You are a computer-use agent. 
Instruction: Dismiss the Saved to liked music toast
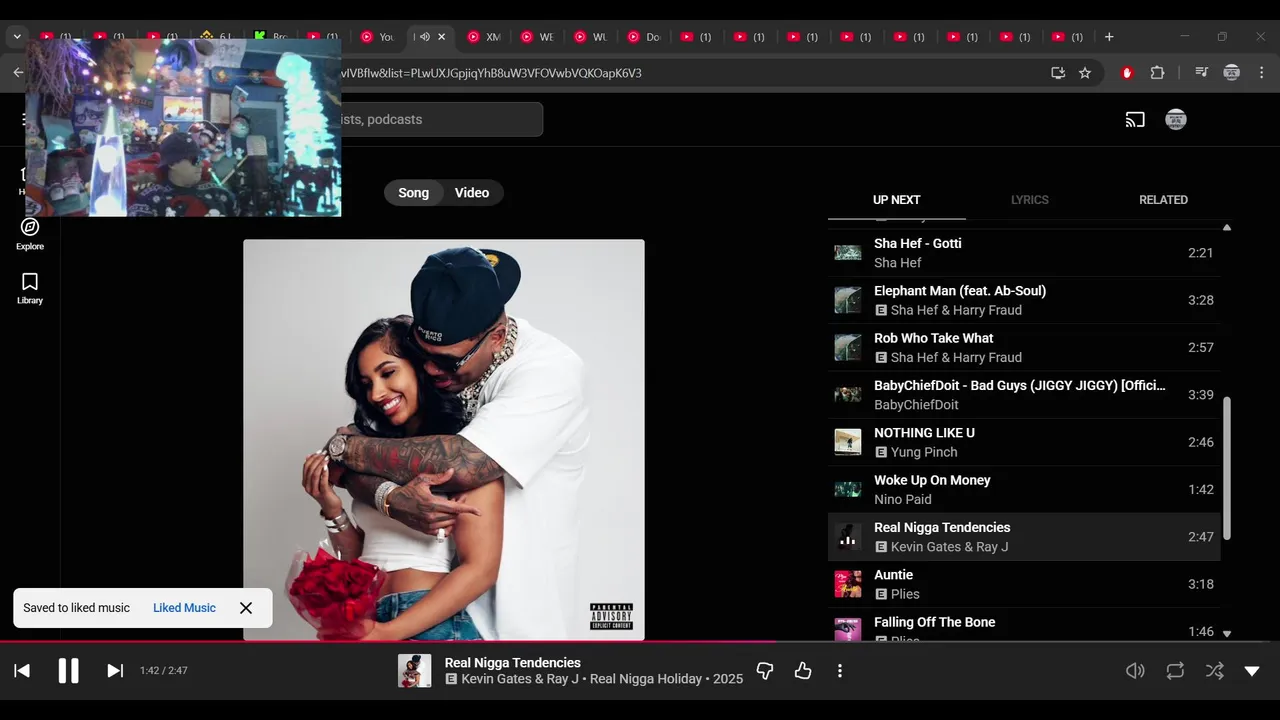(246, 608)
